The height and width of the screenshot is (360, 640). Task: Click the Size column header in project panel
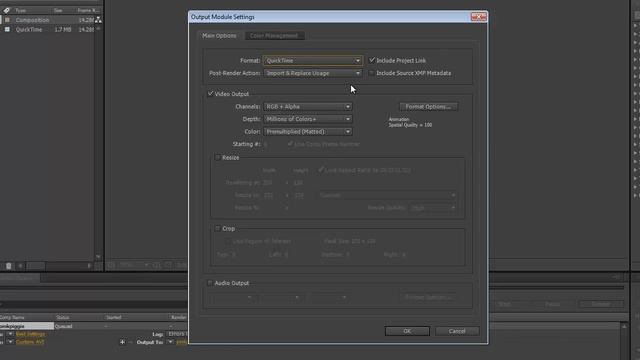coord(58,10)
